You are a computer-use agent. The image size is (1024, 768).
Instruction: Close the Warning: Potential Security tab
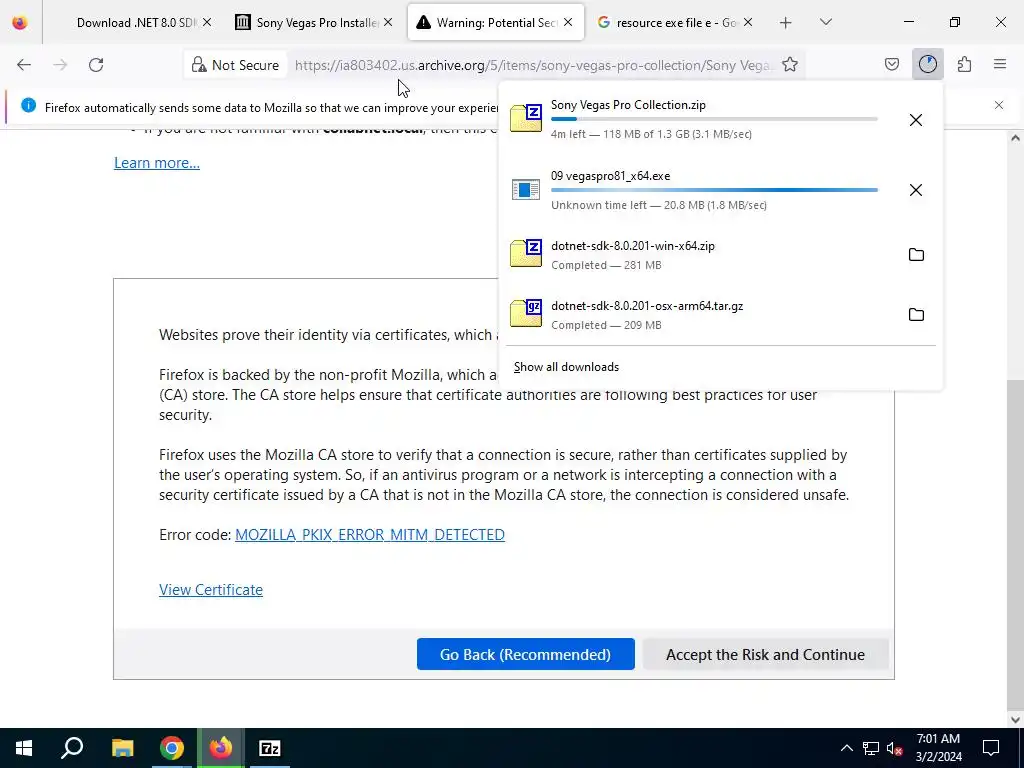point(568,22)
